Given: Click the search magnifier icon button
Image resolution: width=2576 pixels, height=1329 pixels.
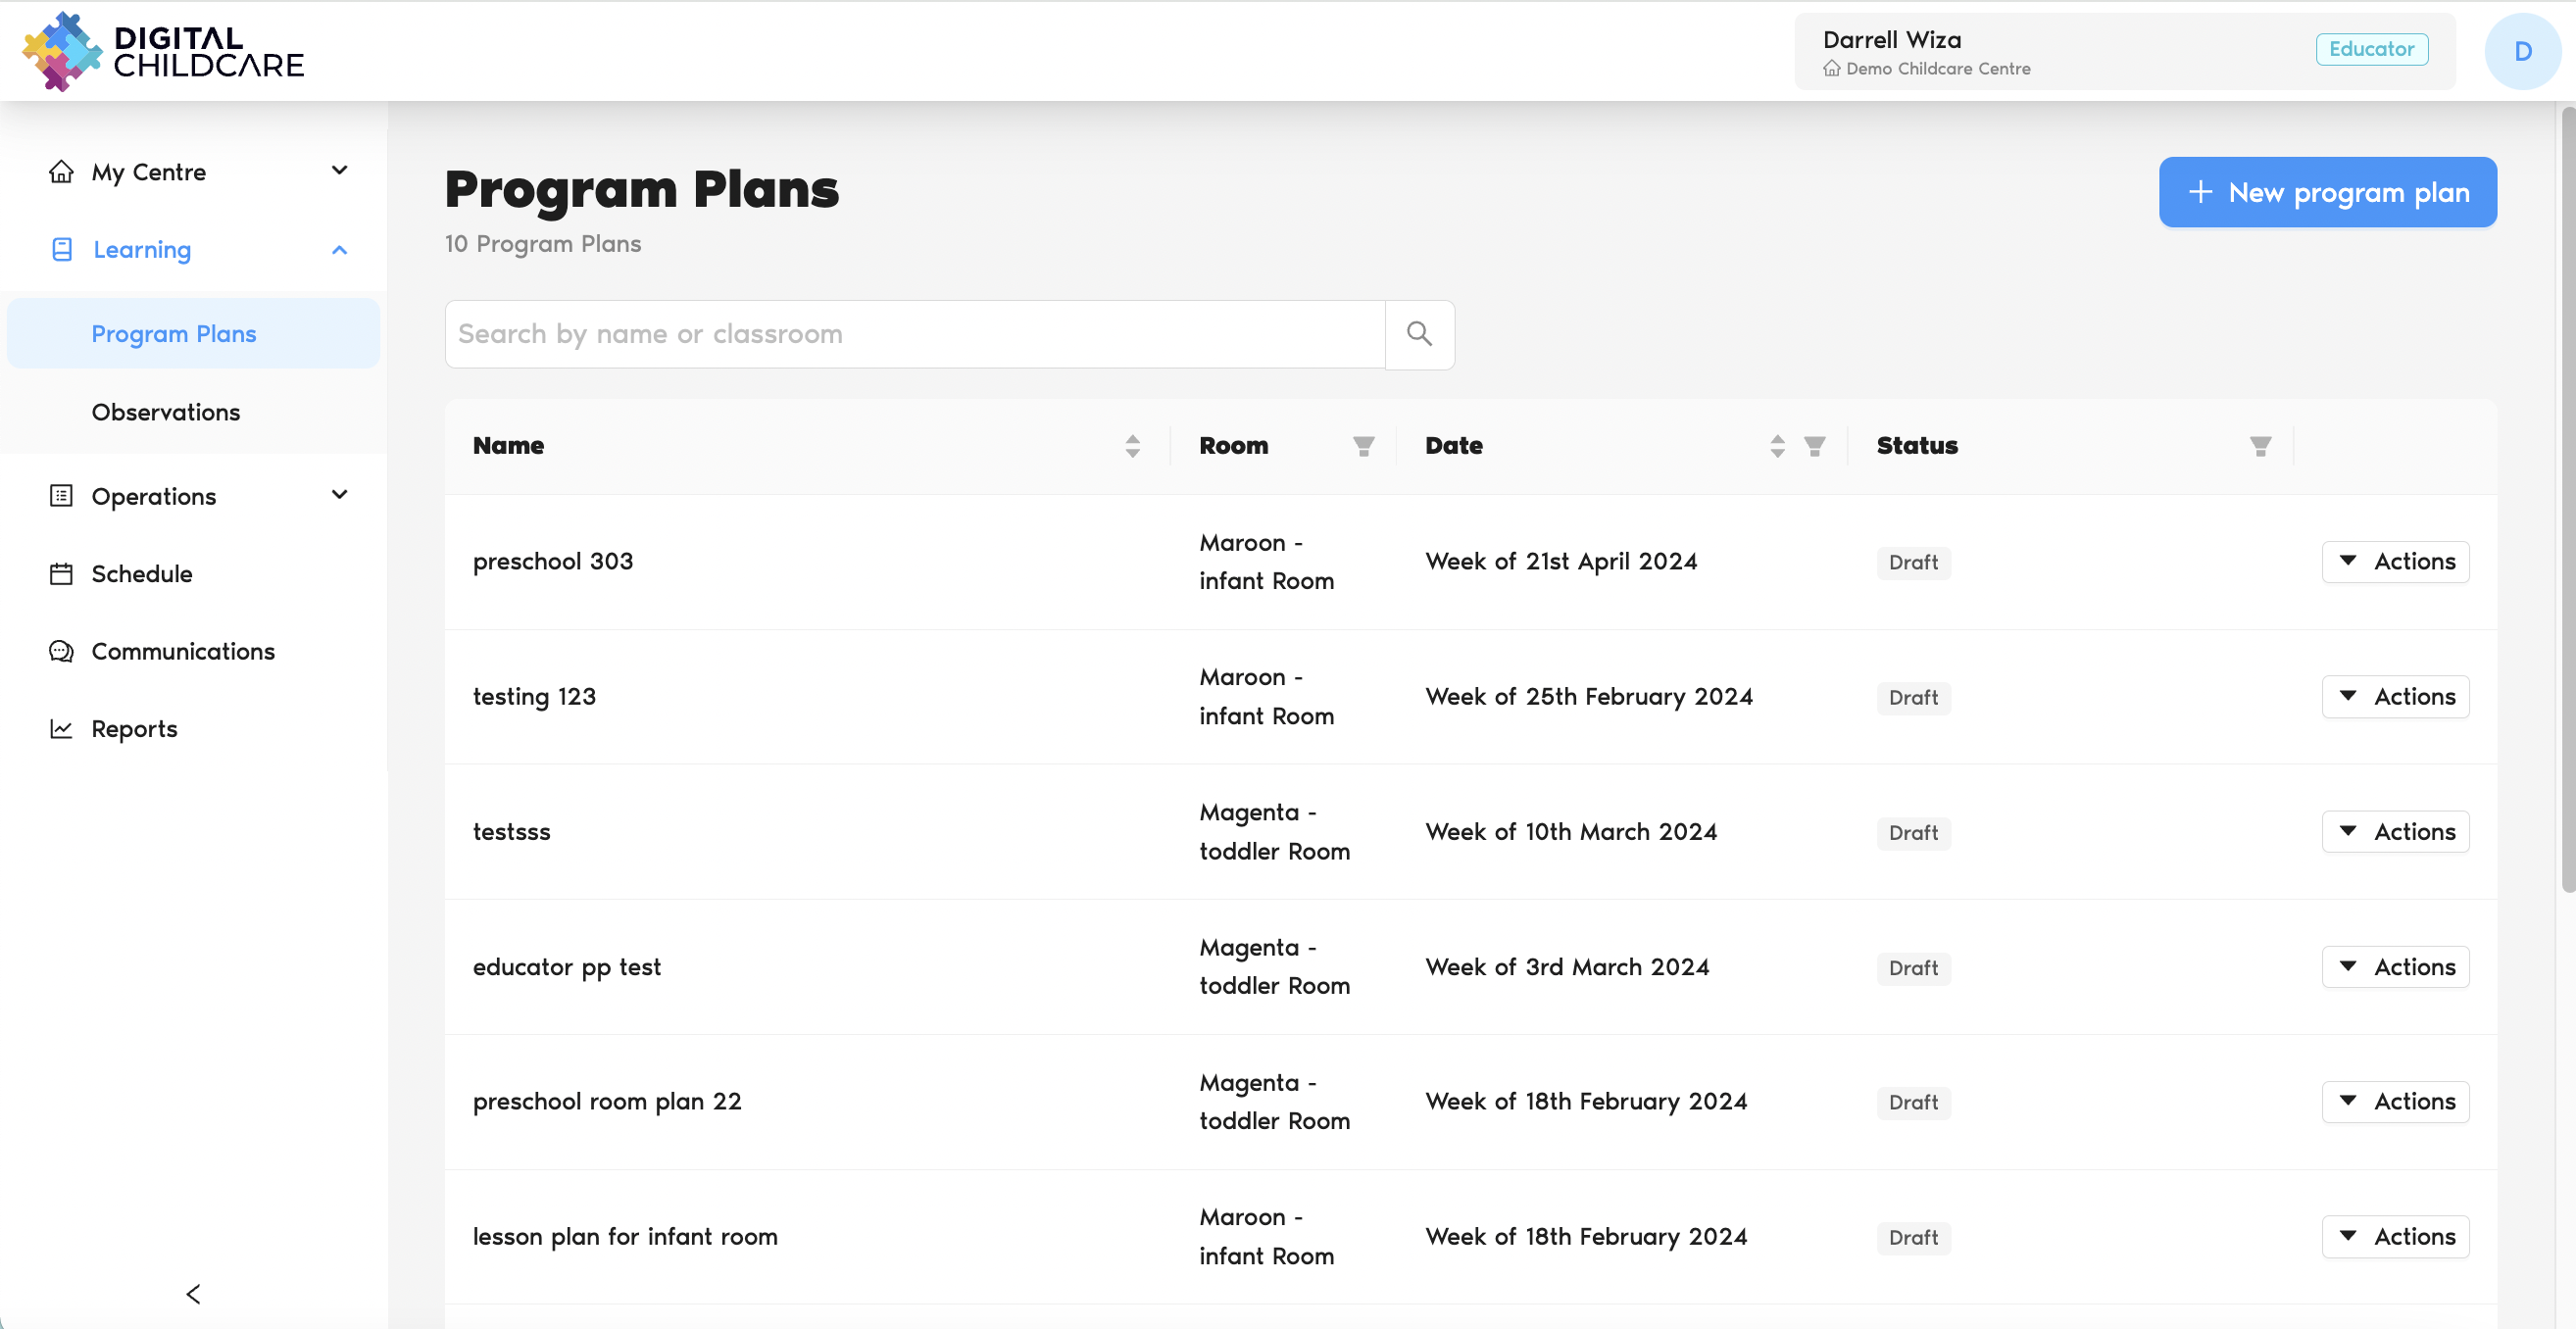Looking at the screenshot, I should pos(1419,334).
